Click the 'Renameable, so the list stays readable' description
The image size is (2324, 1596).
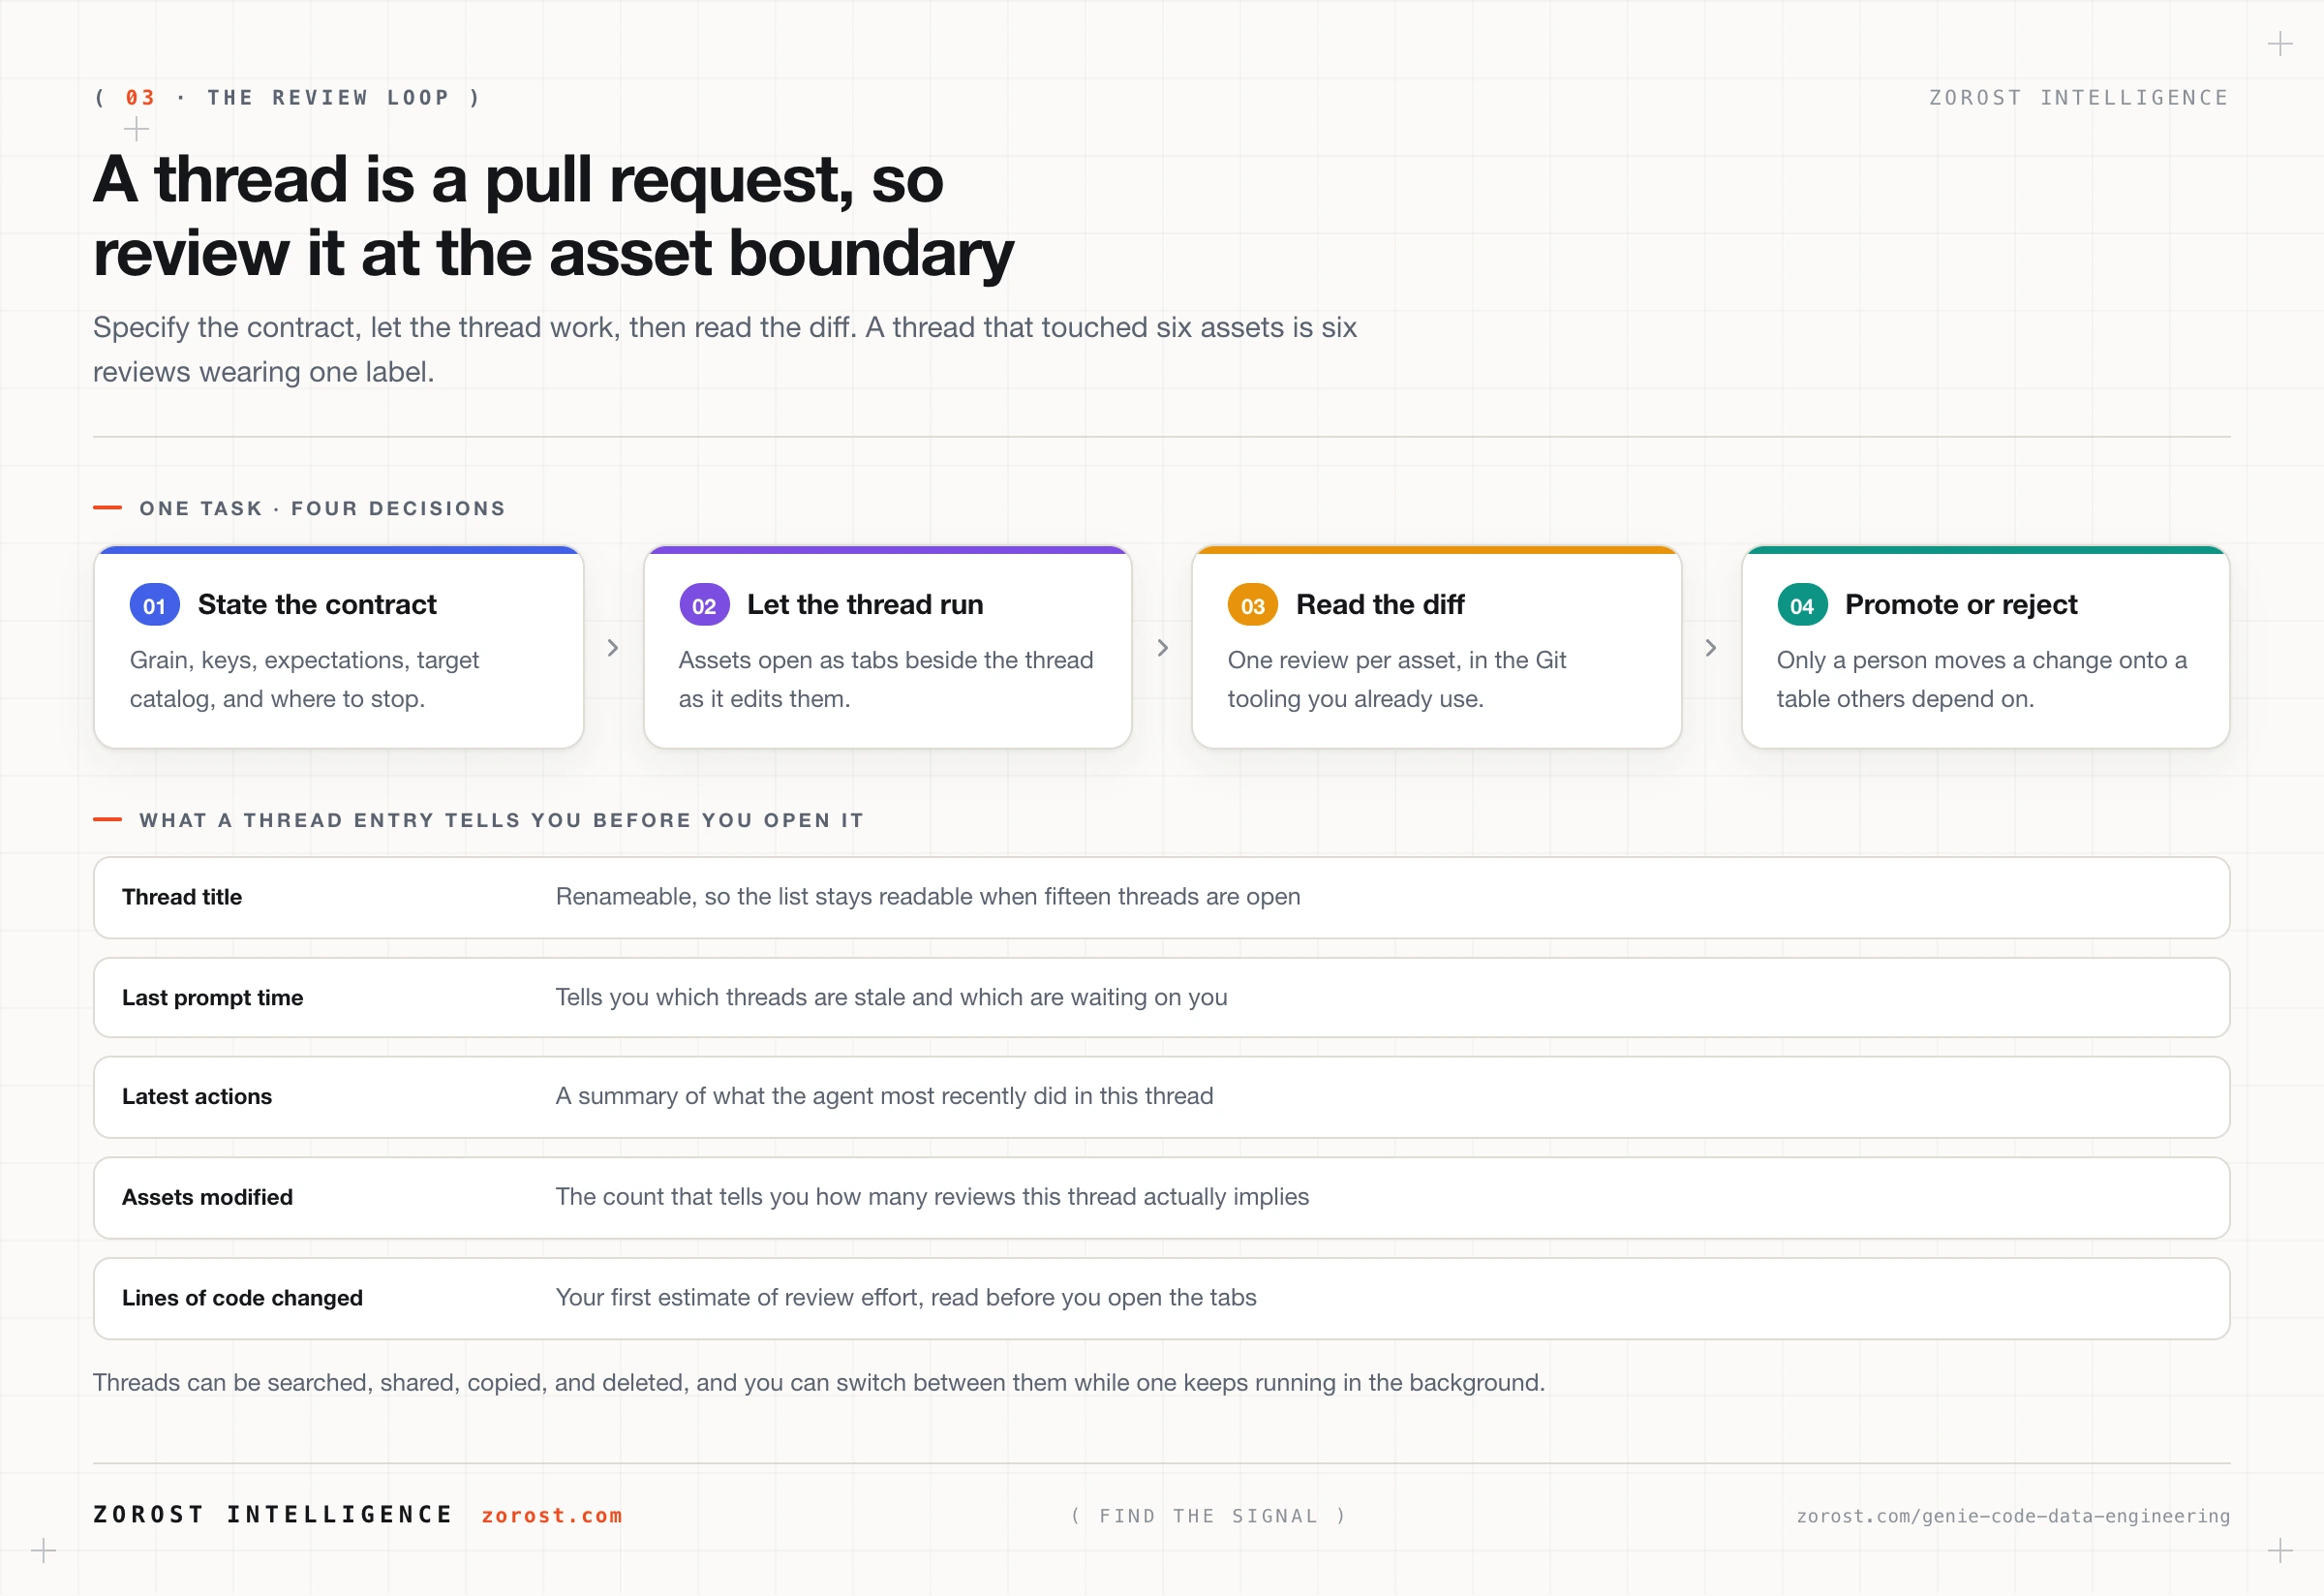[x=928, y=897]
